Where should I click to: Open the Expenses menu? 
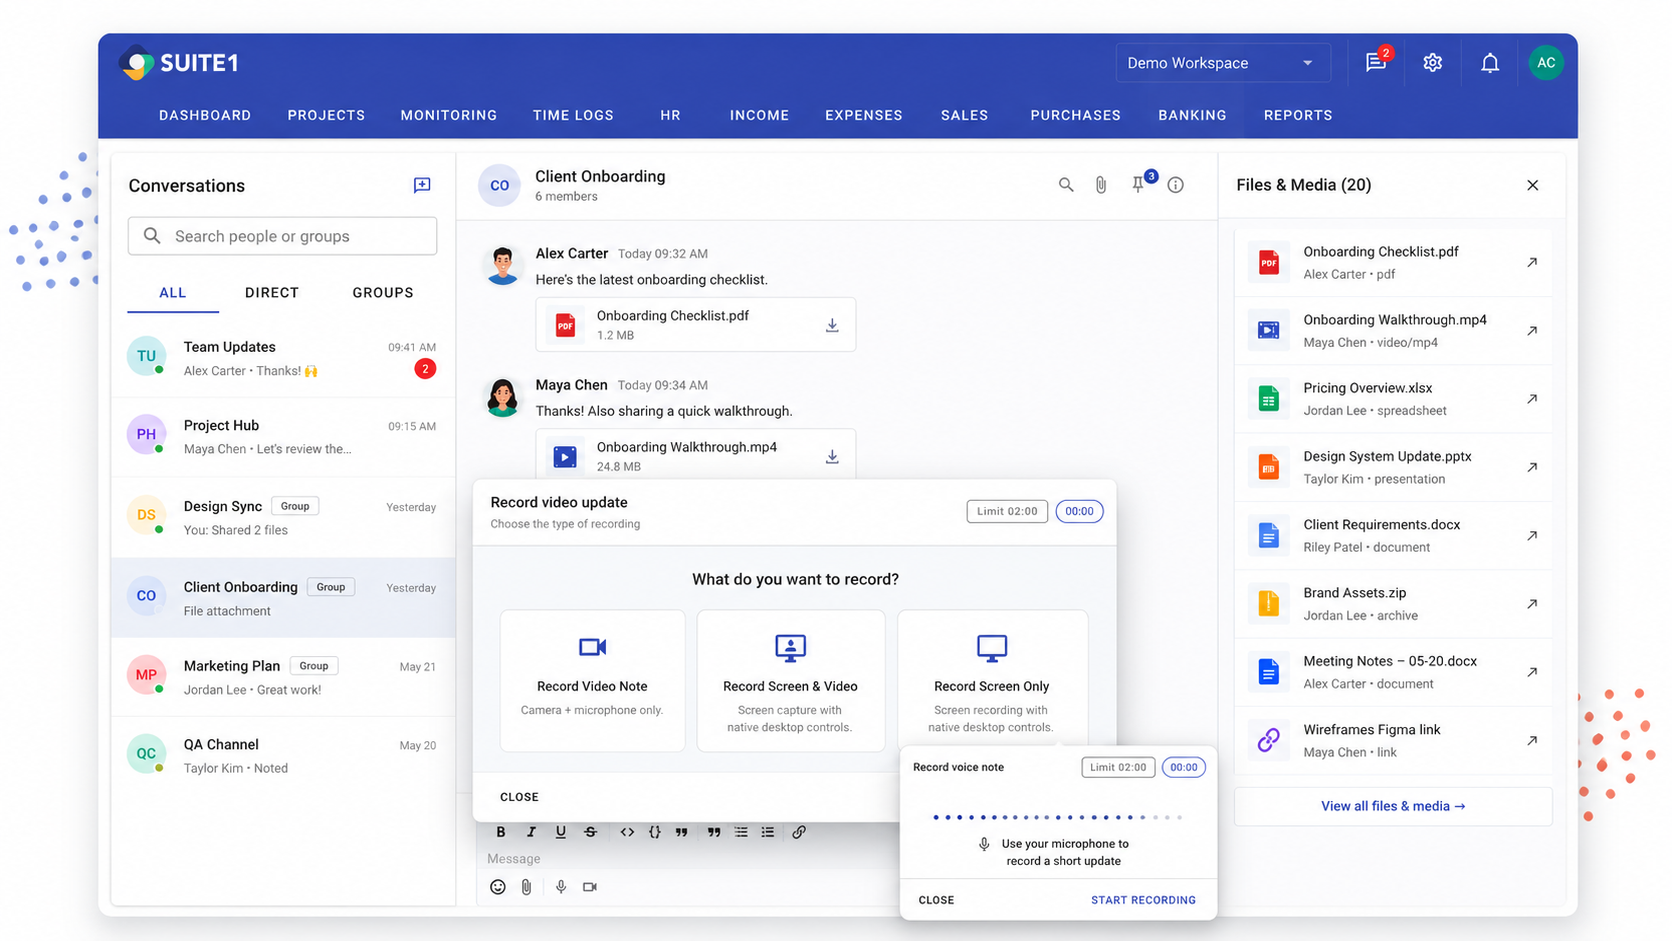(864, 115)
